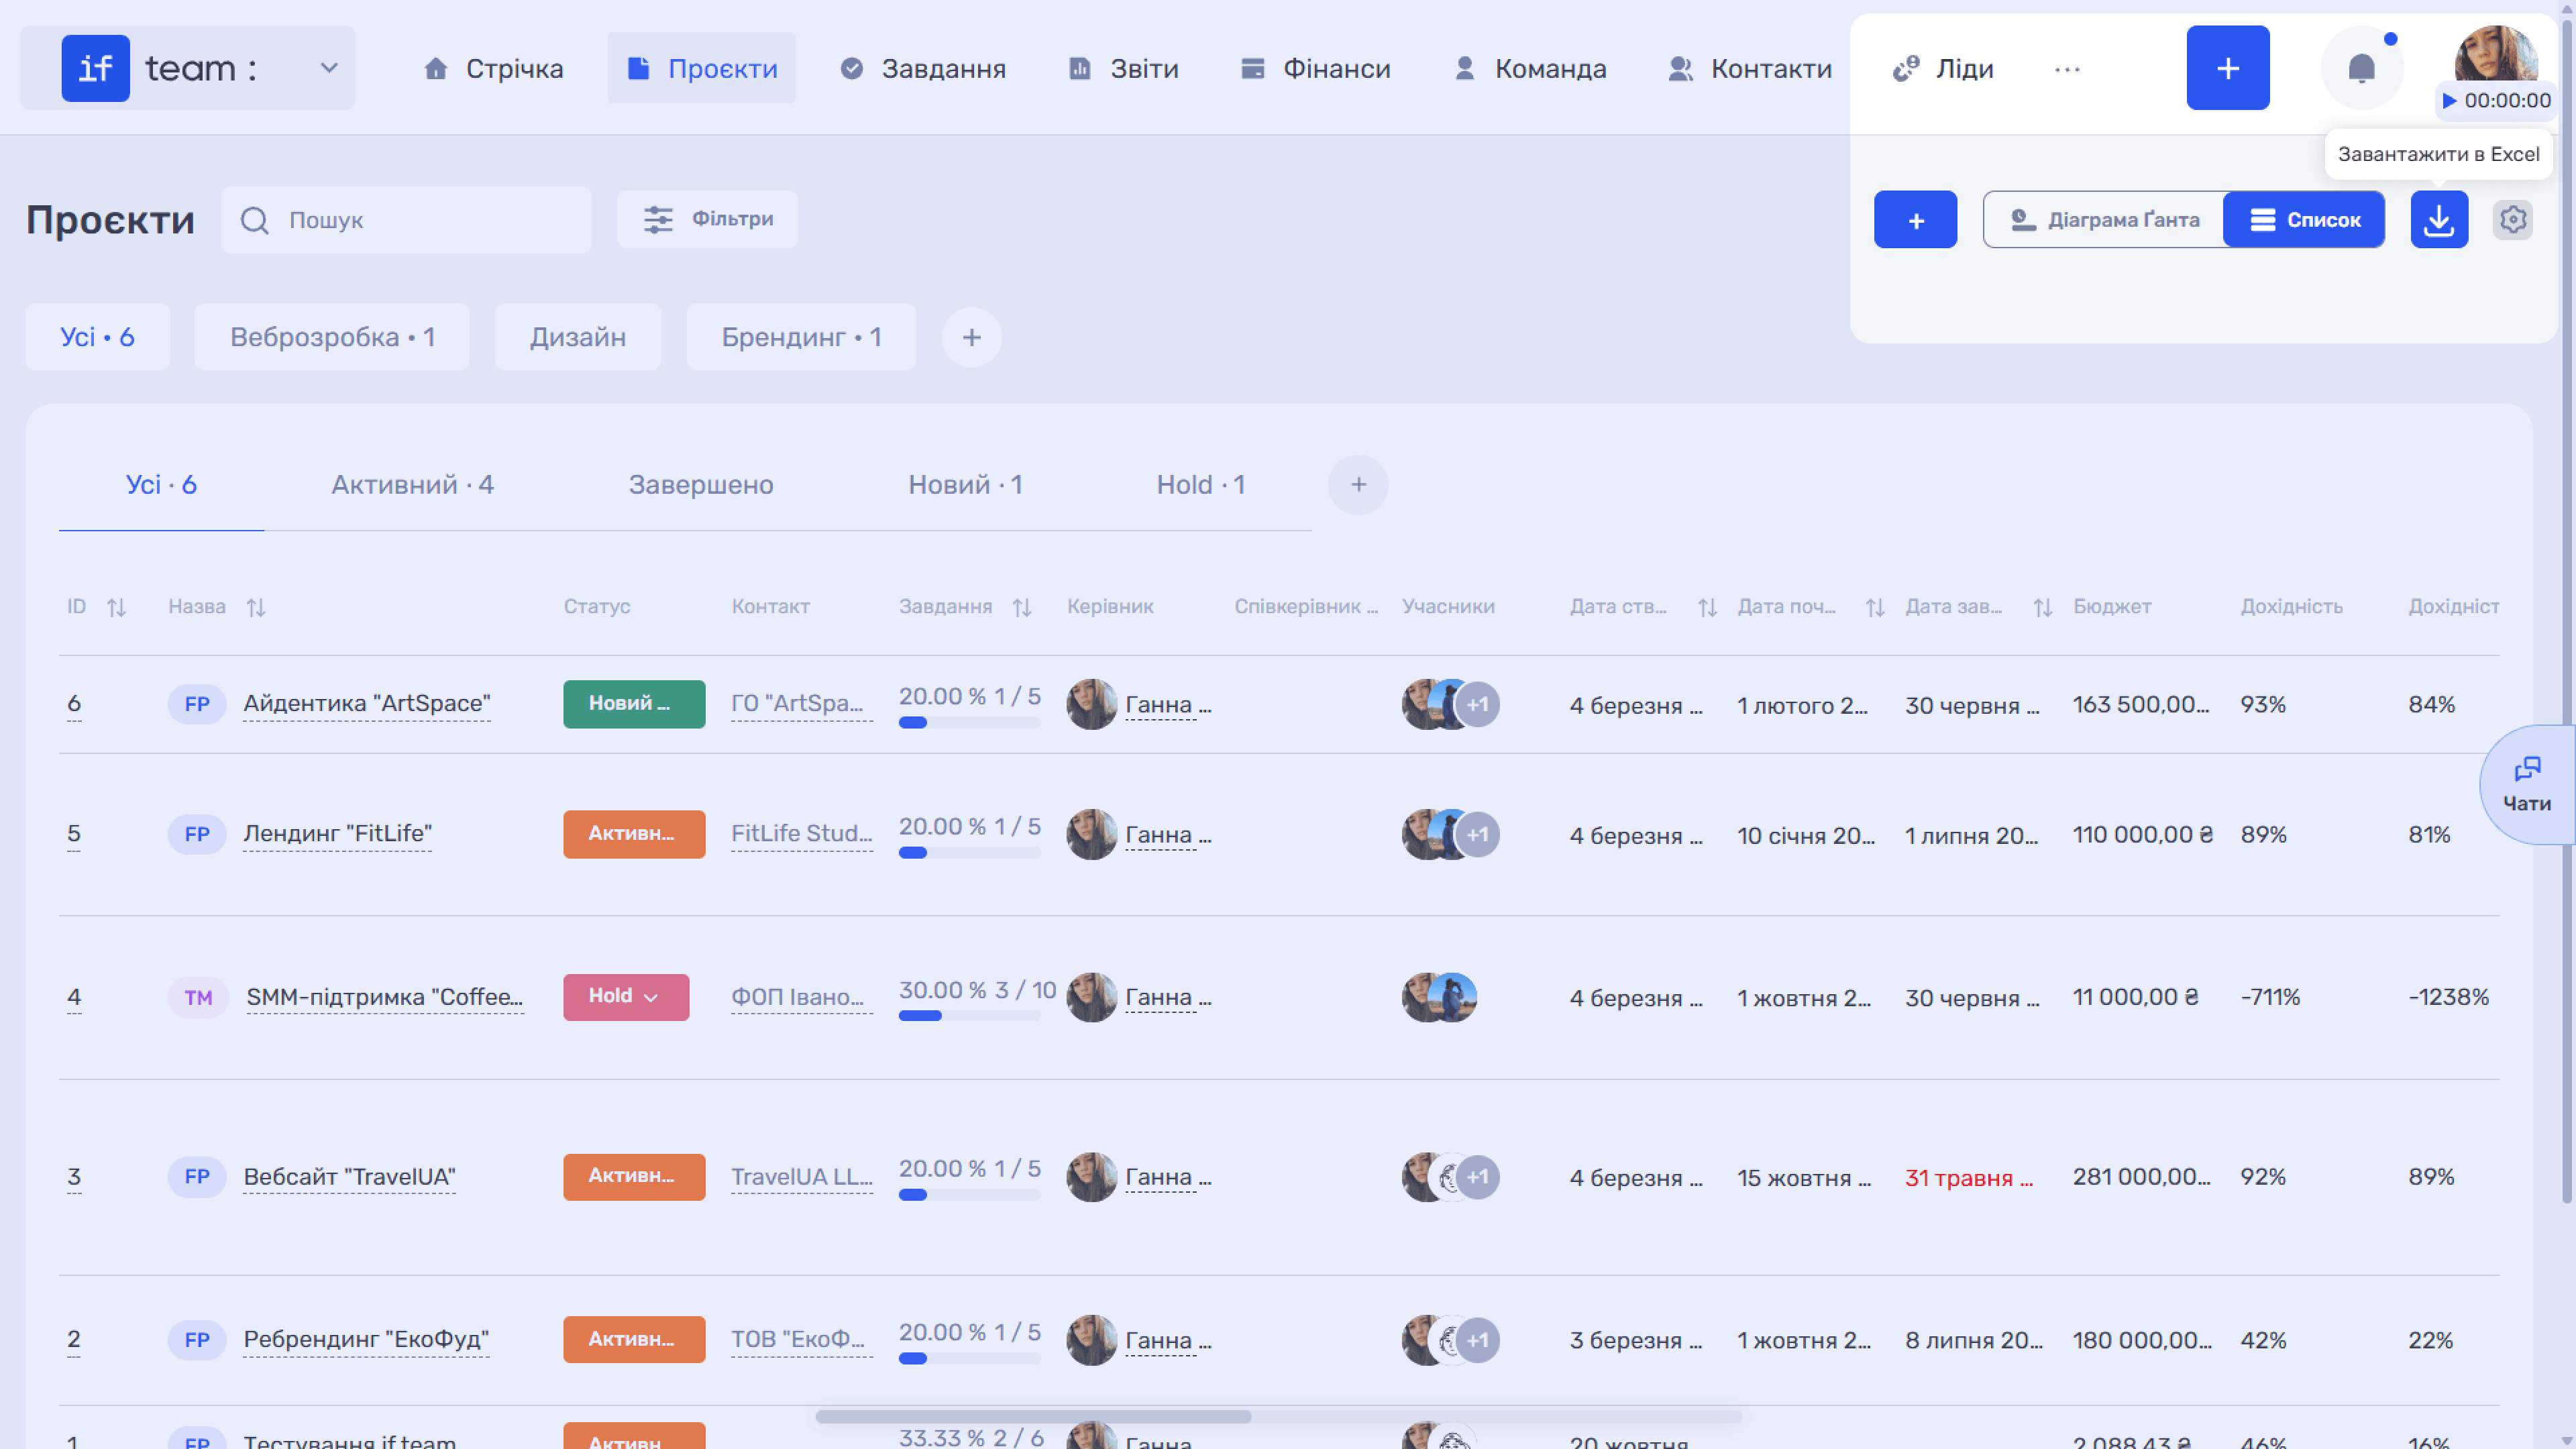Open project Айдентика "ArtSpace"
This screenshot has height=1449, width=2576.
click(x=367, y=704)
